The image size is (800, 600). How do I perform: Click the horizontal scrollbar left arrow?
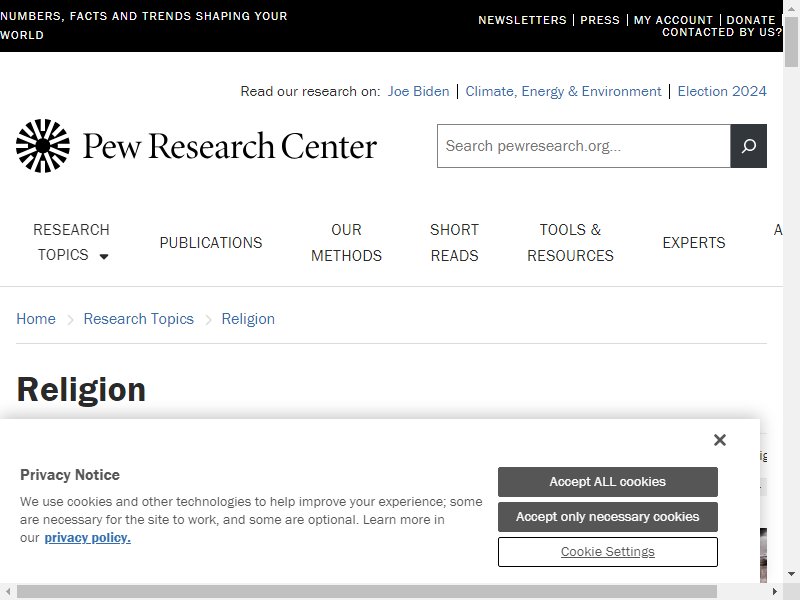coord(8,591)
